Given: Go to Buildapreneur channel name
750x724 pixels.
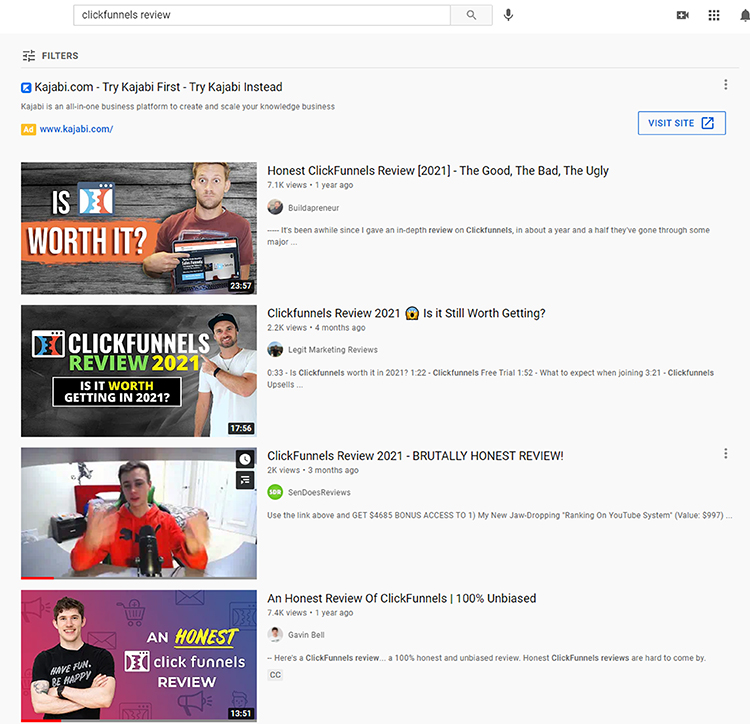Looking at the screenshot, I should coord(313,208).
